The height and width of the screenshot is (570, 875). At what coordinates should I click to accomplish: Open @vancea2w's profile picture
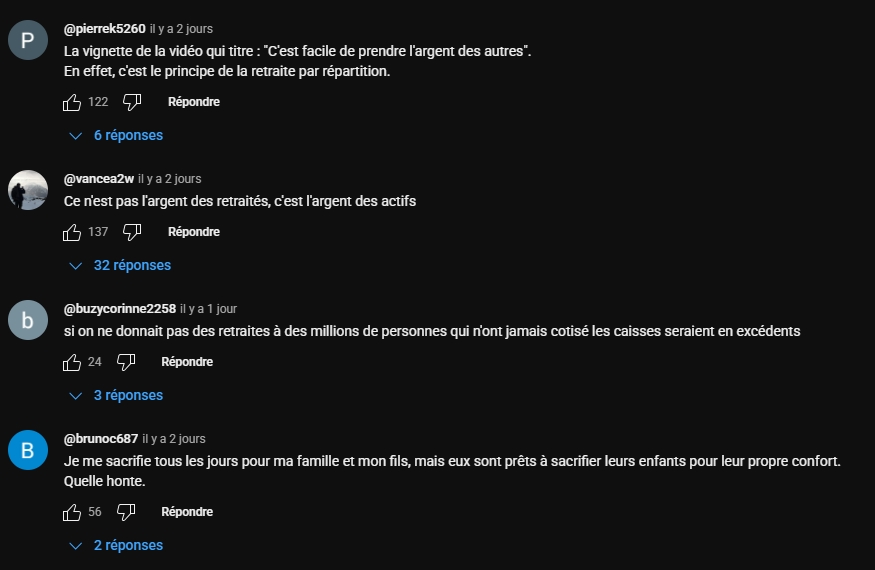tap(28, 190)
